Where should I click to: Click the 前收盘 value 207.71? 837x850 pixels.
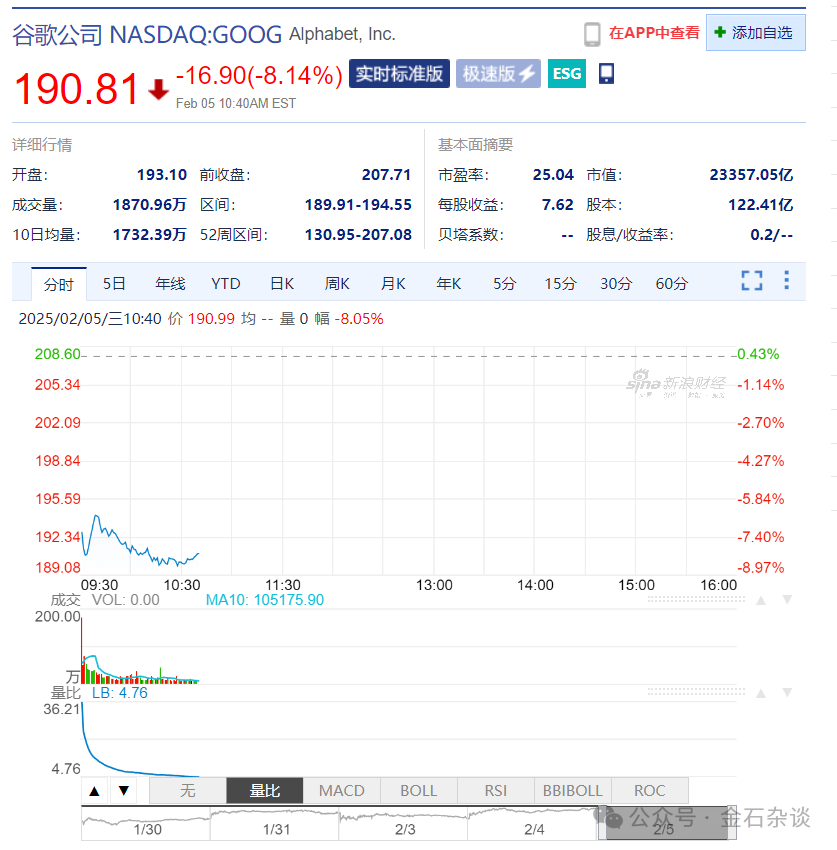[386, 175]
